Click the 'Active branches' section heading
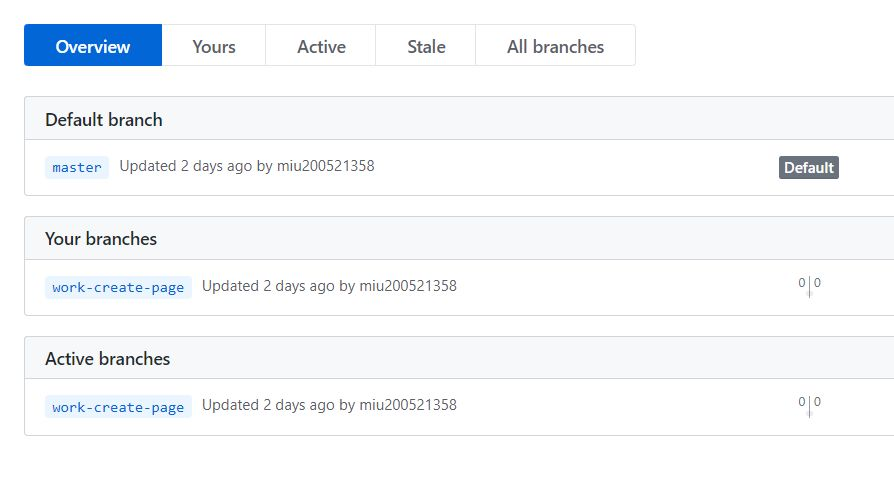Image resolution: width=894 pixels, height=481 pixels. [x=108, y=358]
